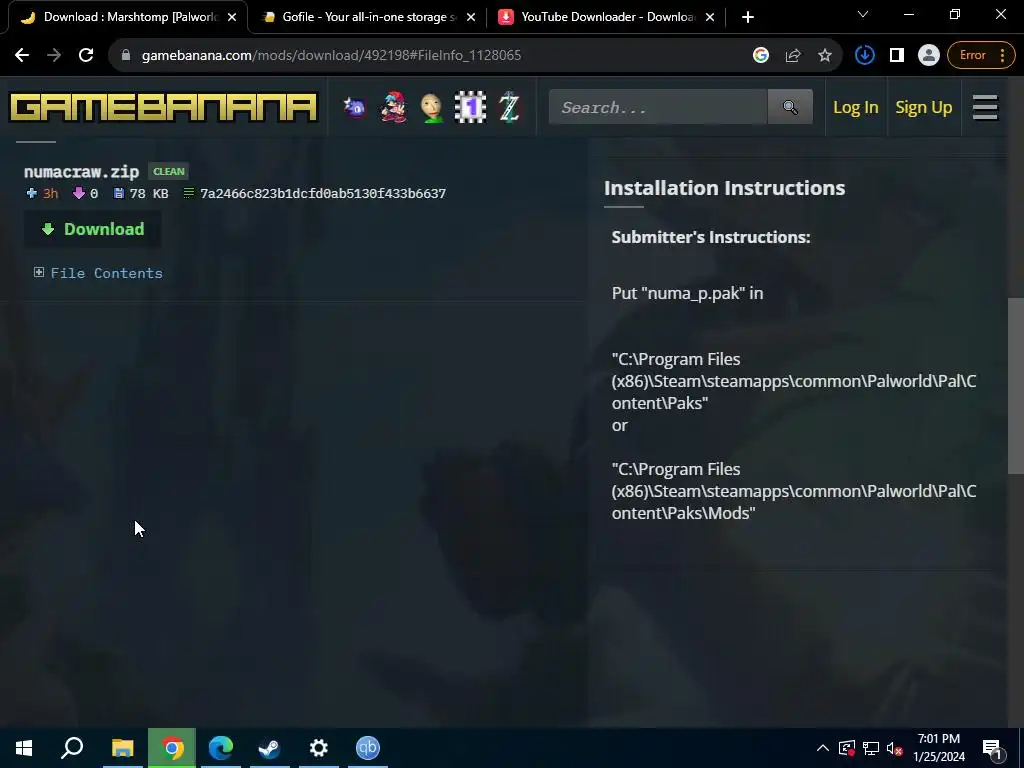Screen dimensions: 1024x768
Task: Focus the GameBanana search field
Action: pos(658,107)
